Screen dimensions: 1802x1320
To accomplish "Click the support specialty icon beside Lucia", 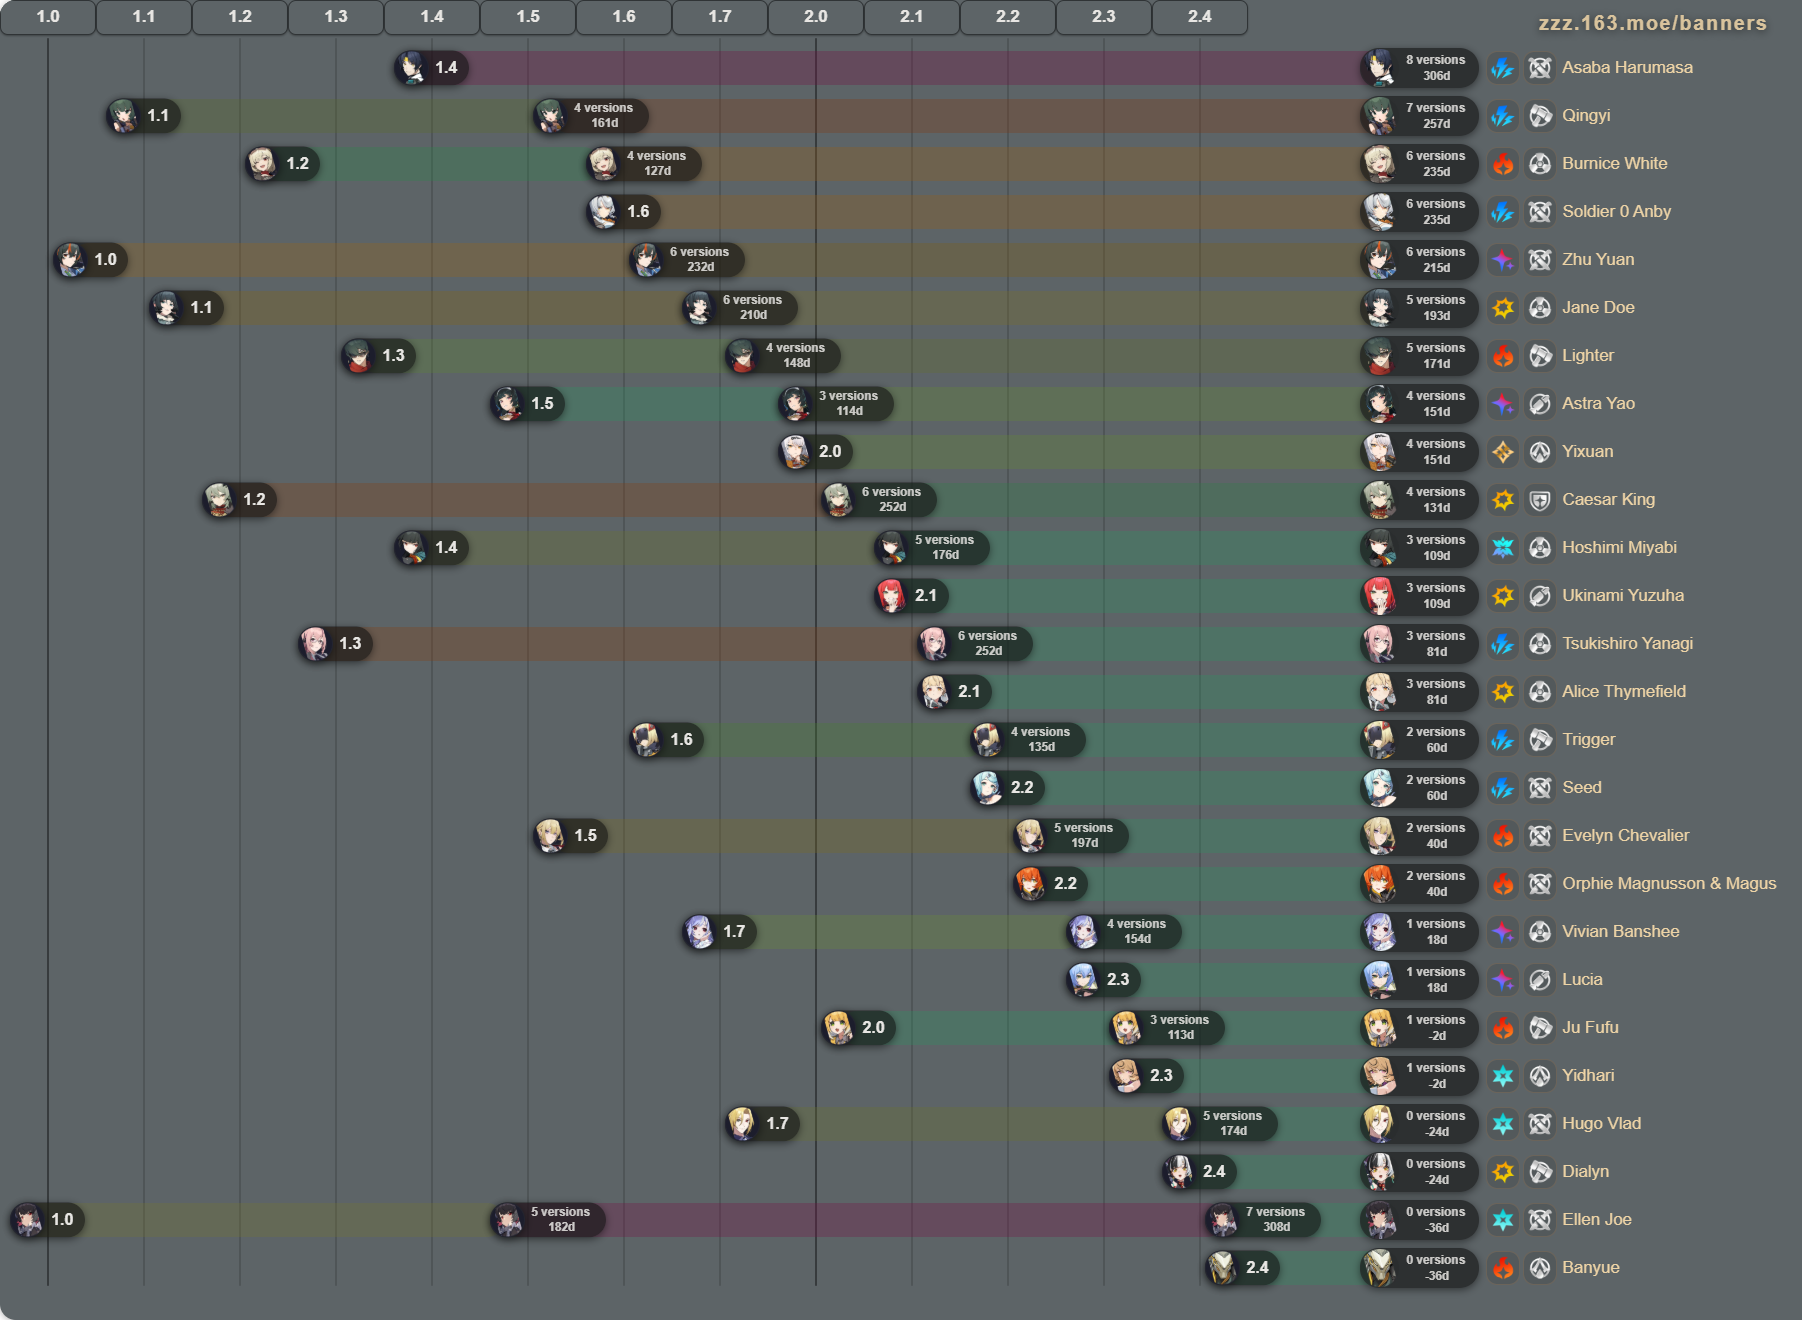I will [x=1540, y=980].
